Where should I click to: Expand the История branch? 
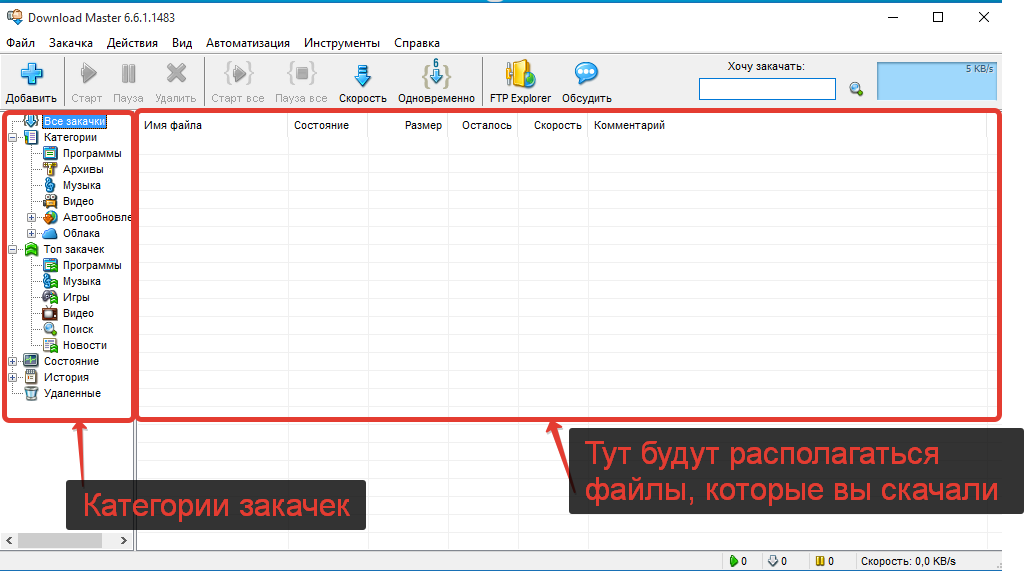(x=12, y=377)
